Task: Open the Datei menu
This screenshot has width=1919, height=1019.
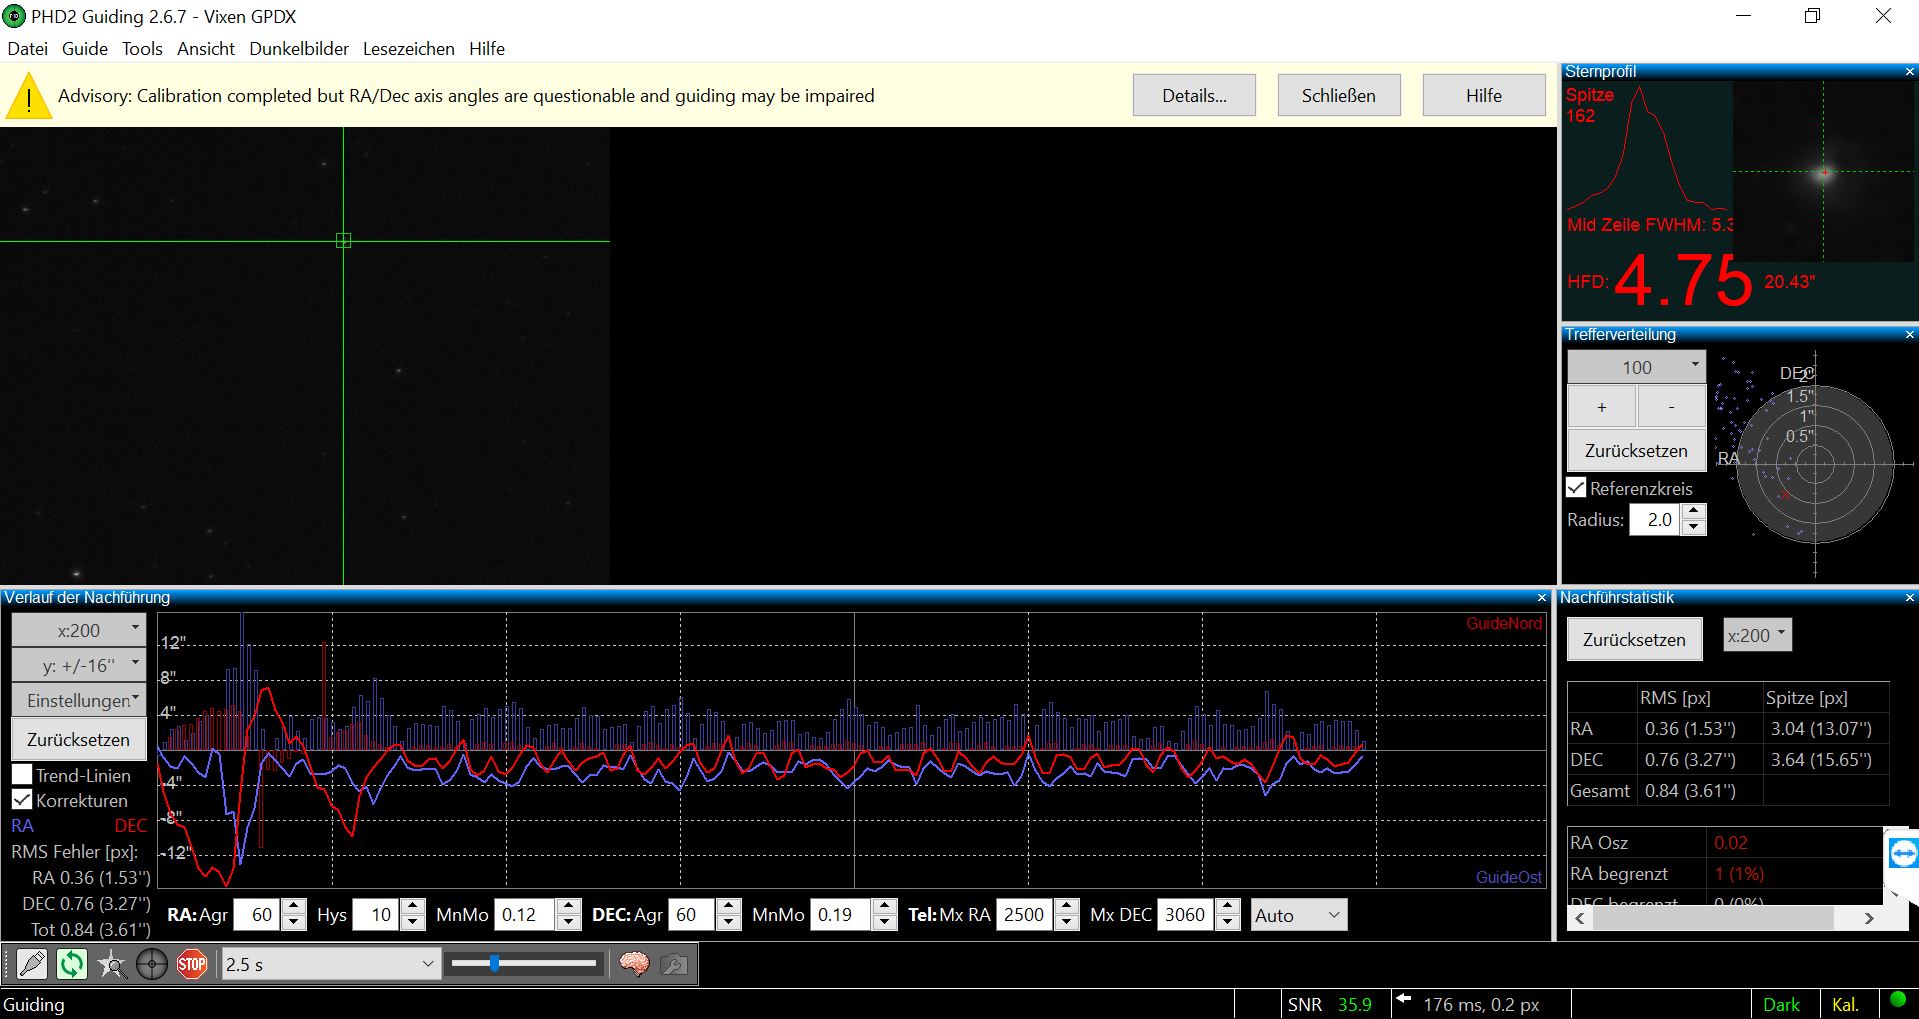Action: pyautogui.click(x=27, y=49)
